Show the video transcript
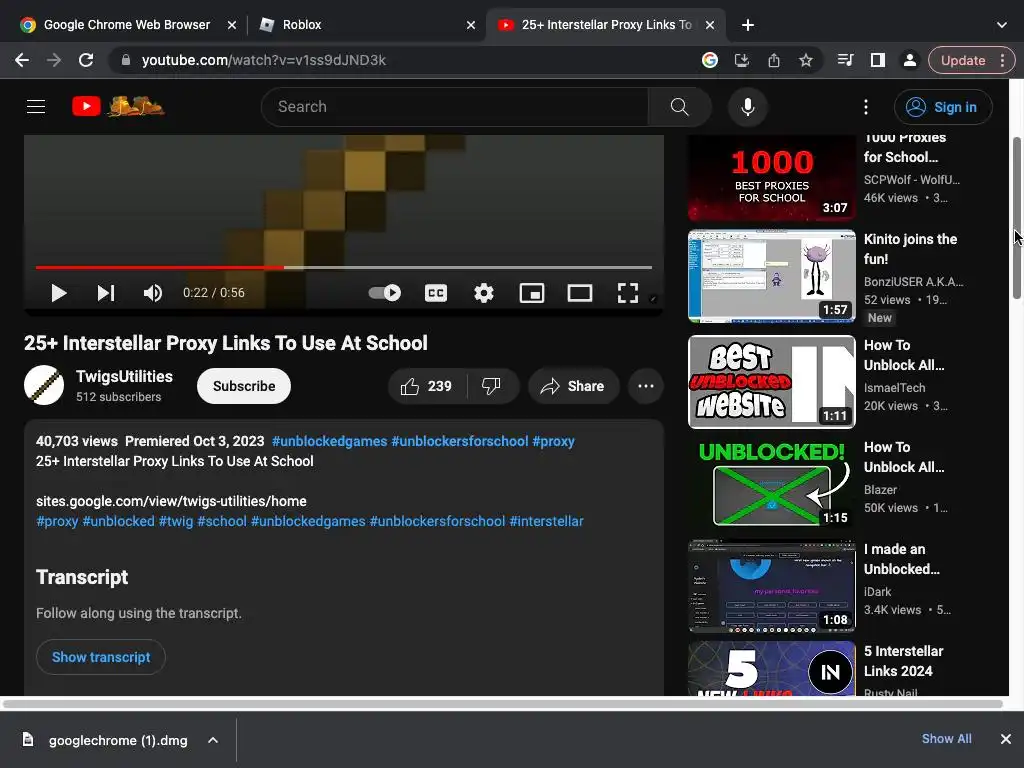Screen dimensions: 1024x768 click(101, 657)
